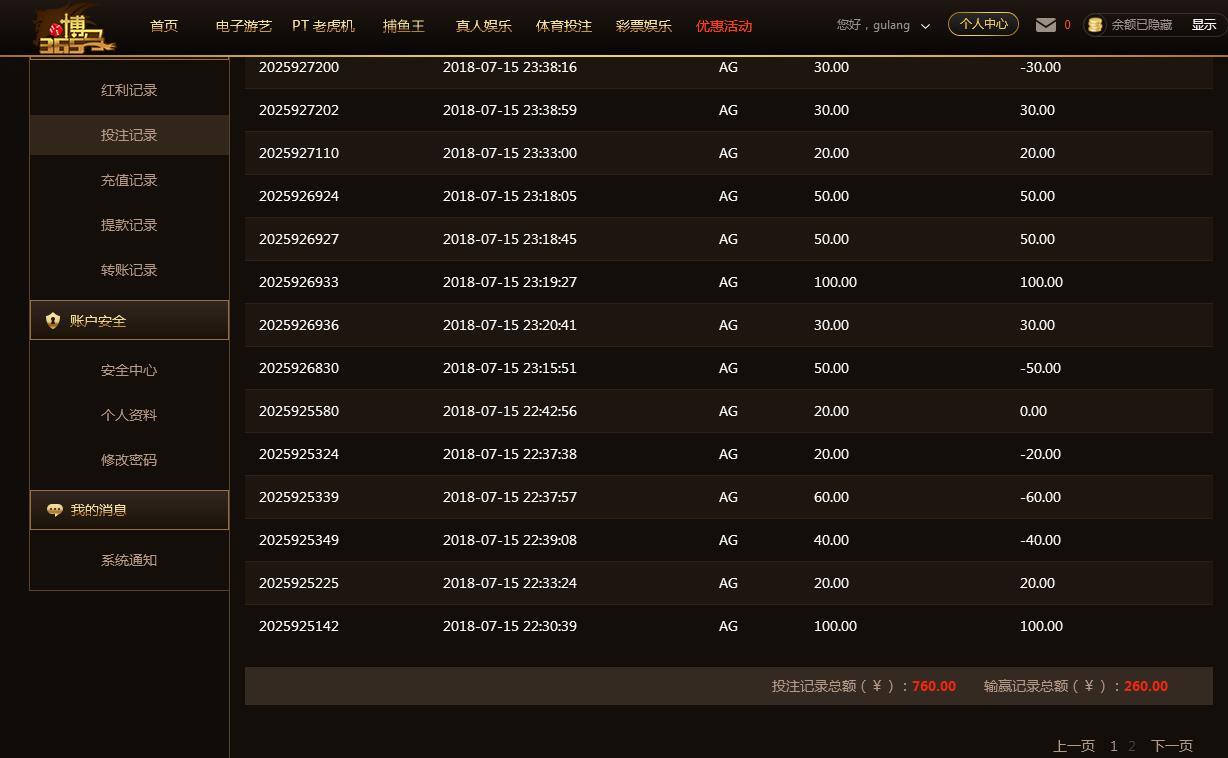Open the mail envelope icon
The width and height of the screenshot is (1228, 758).
coord(1044,24)
